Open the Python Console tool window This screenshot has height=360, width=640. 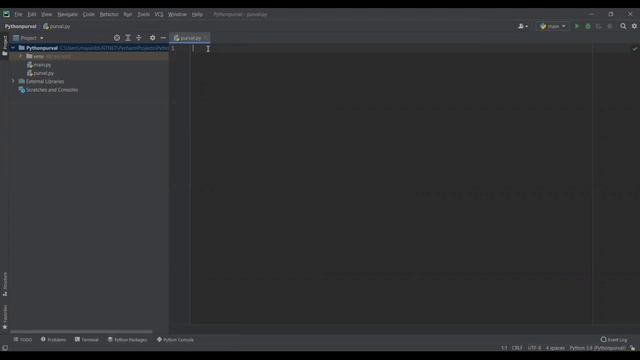(x=175, y=340)
